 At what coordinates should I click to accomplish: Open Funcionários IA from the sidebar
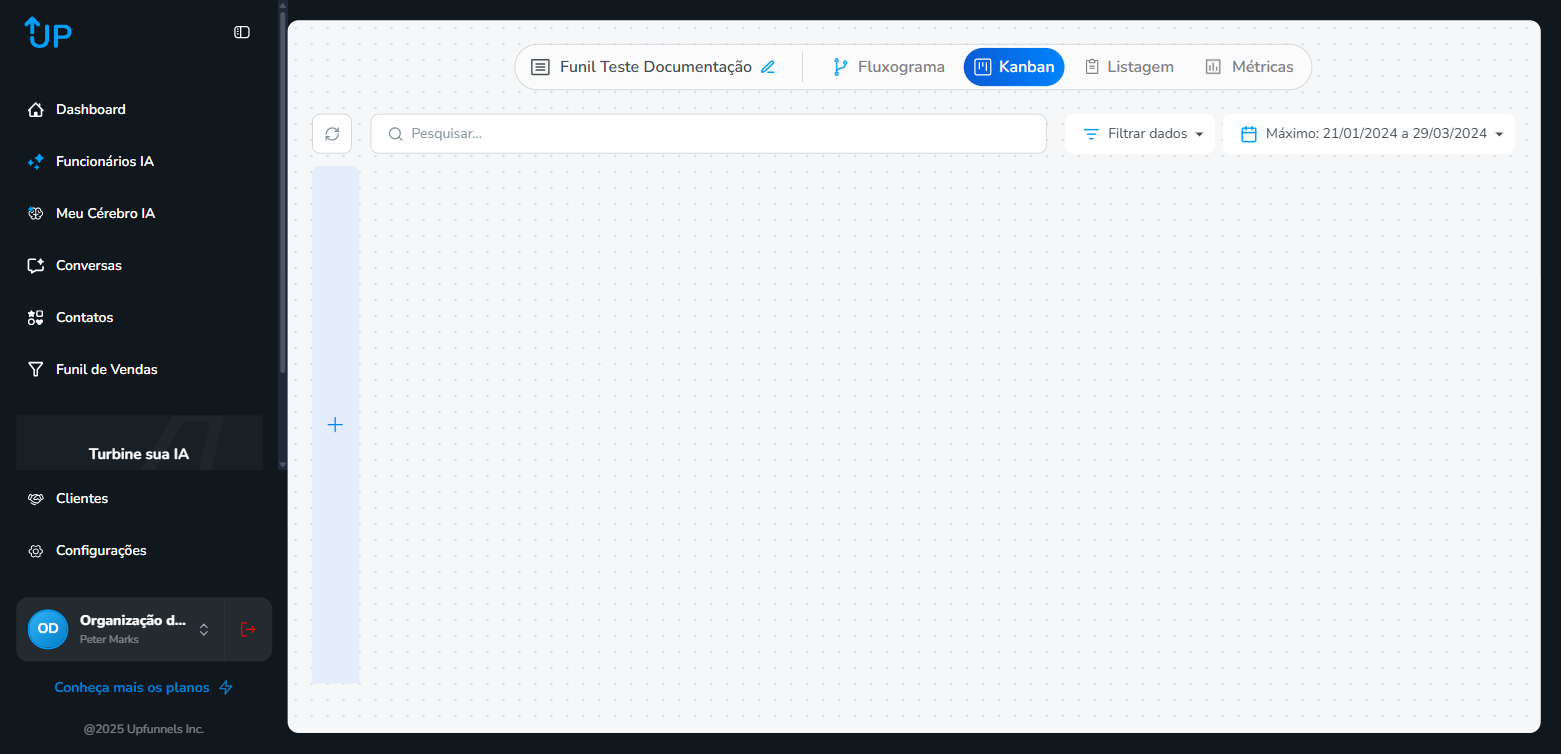point(104,161)
